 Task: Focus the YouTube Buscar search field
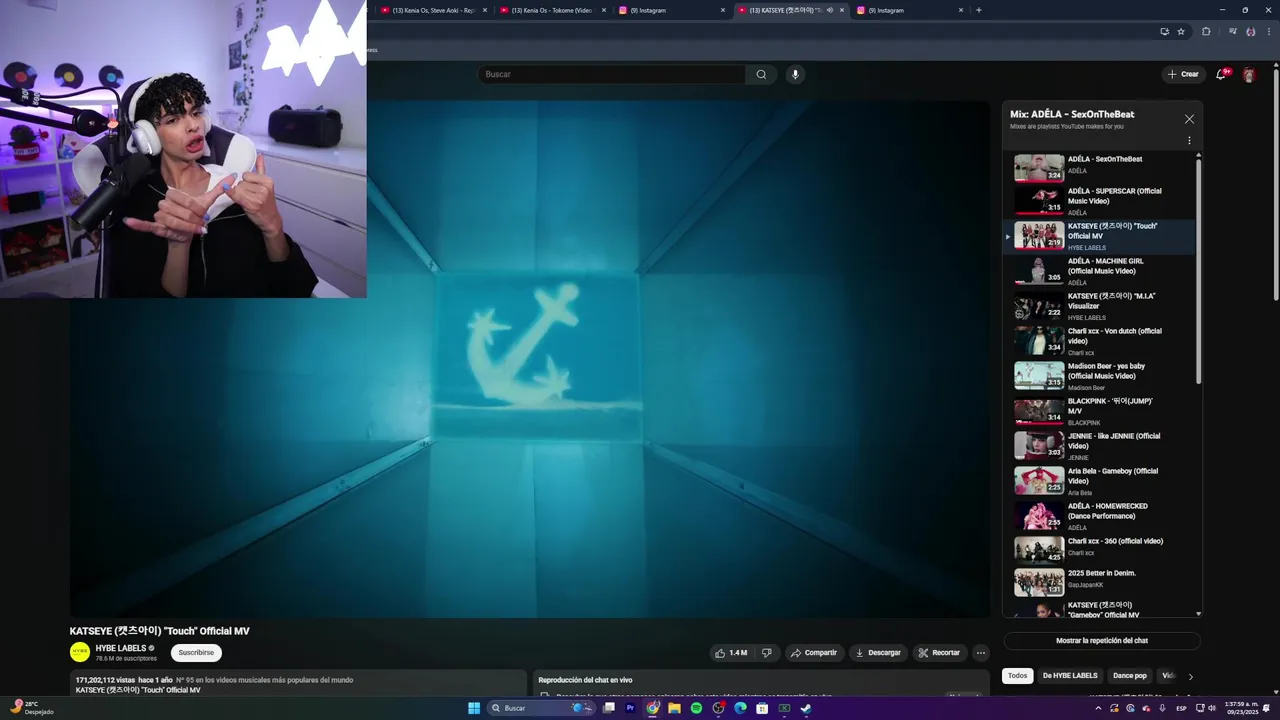(612, 74)
